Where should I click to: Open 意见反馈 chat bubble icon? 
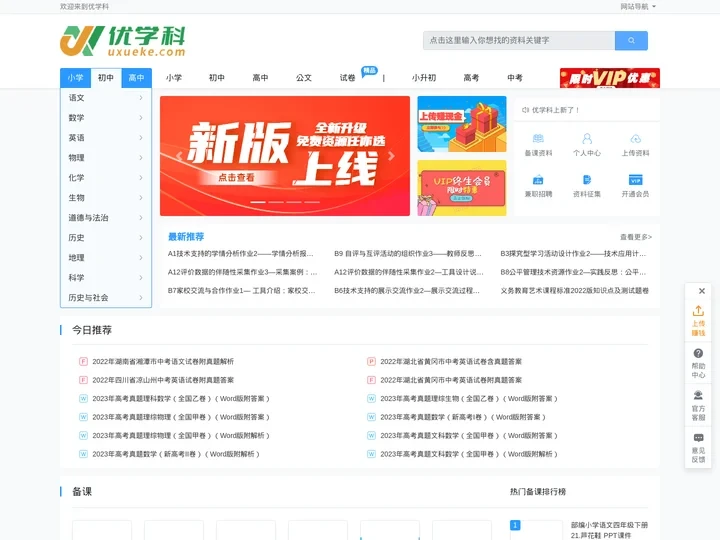pyautogui.click(x=698, y=438)
